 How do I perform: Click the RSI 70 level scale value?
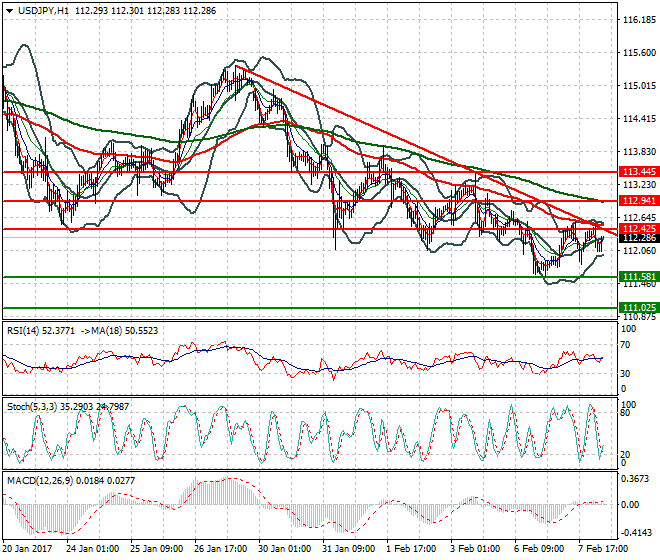click(625, 345)
